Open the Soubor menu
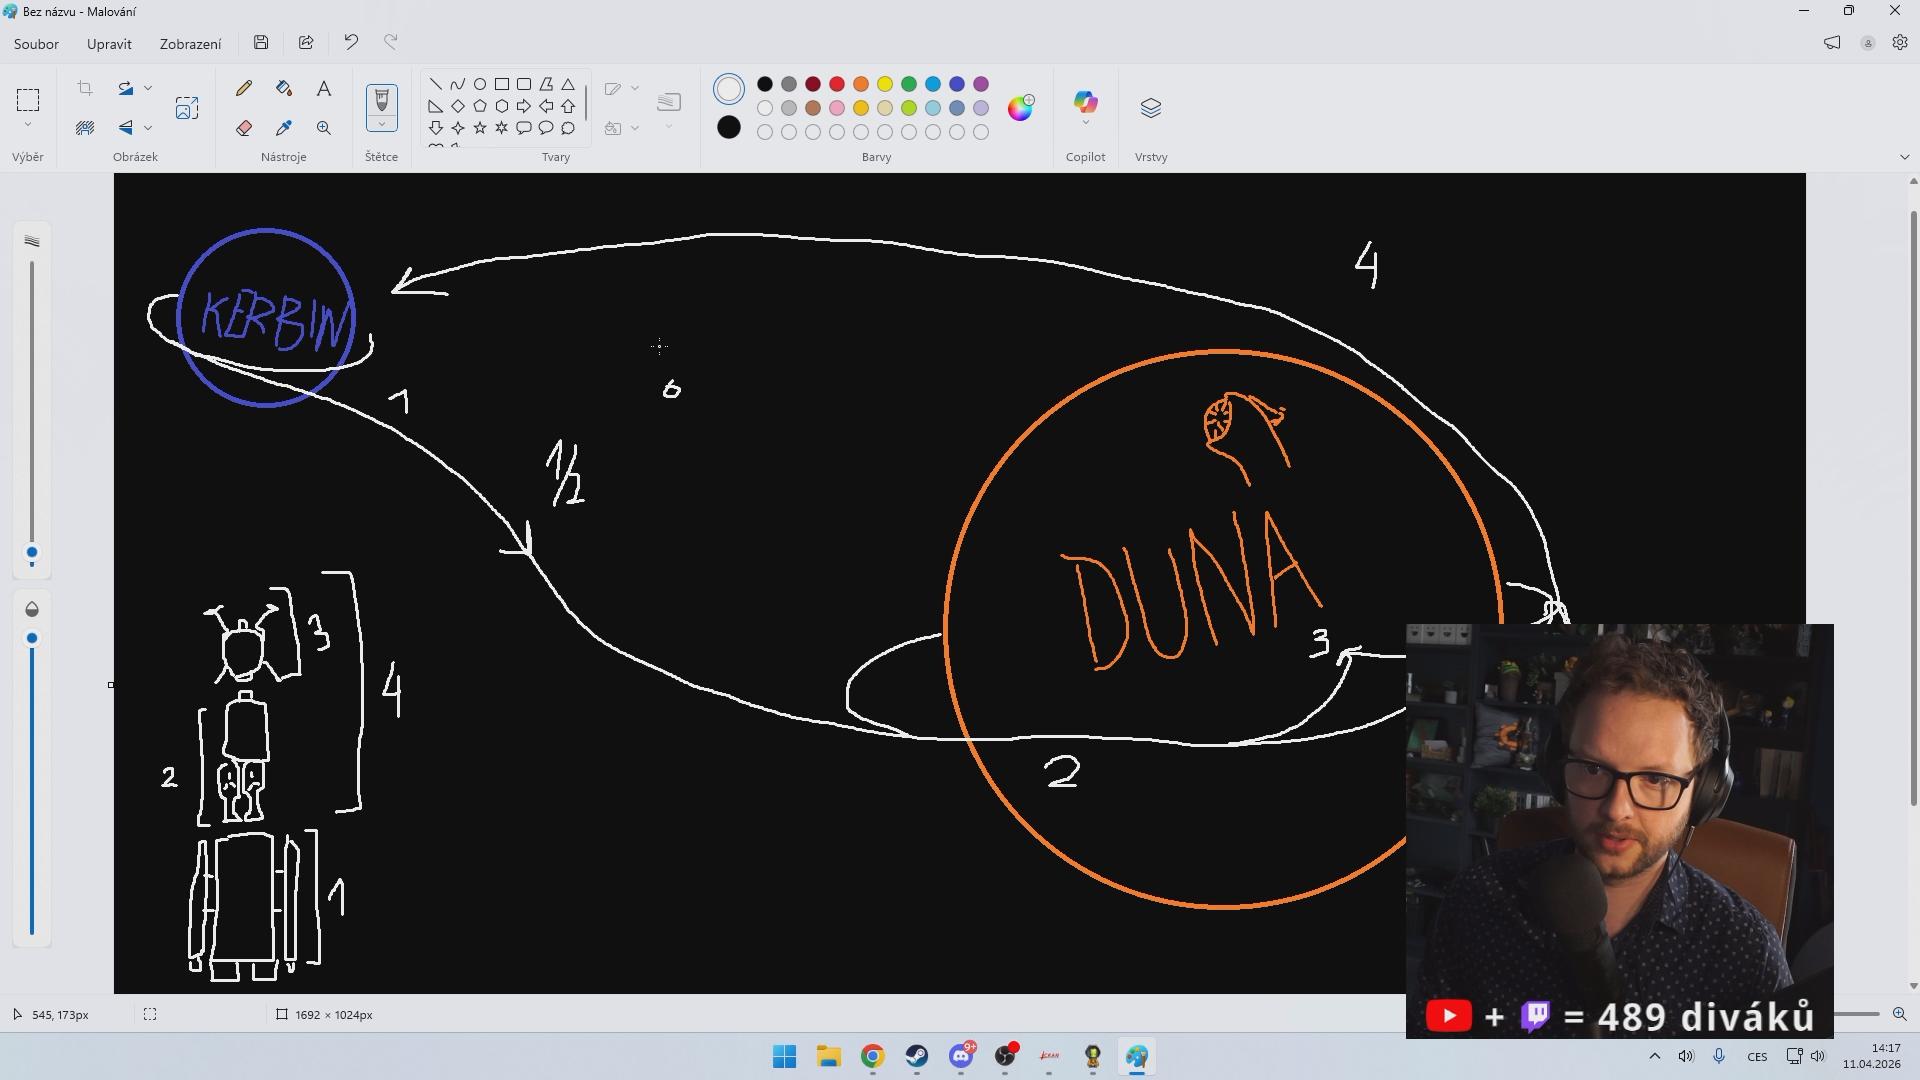1920x1080 pixels. 36,44
